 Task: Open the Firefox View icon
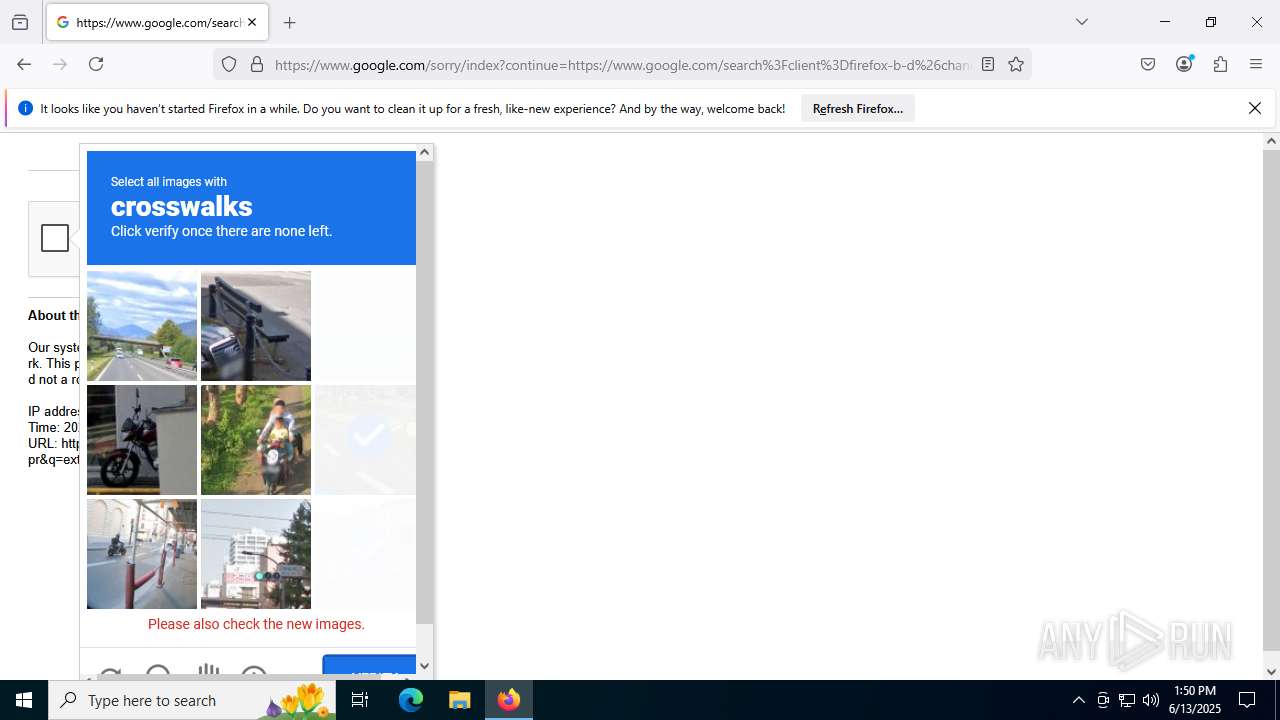(20, 22)
